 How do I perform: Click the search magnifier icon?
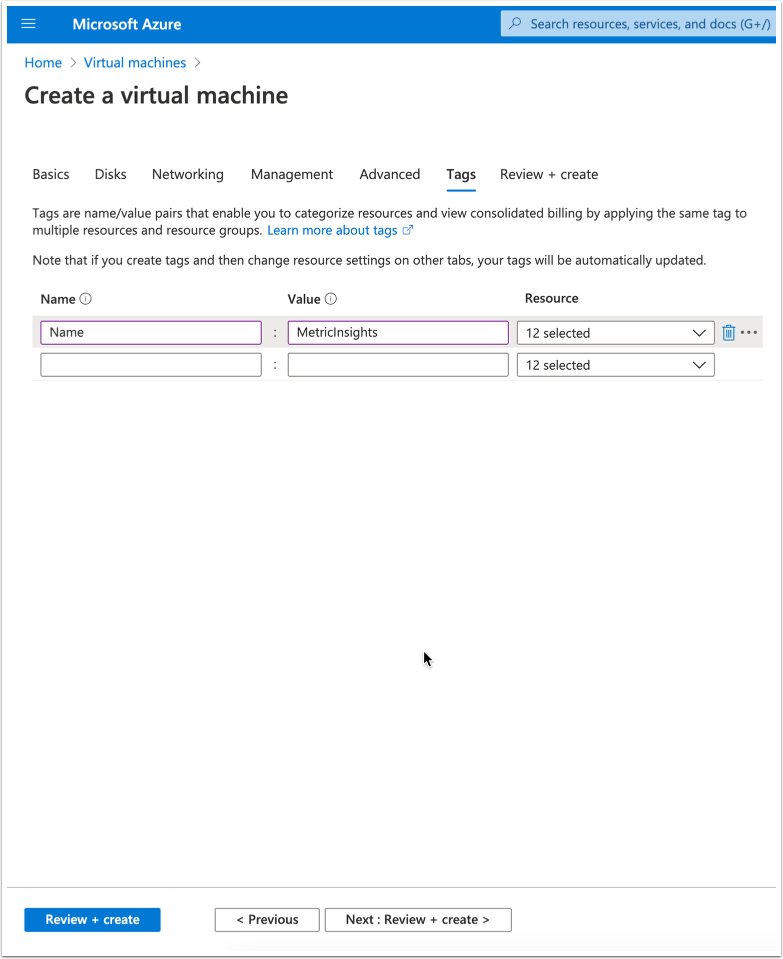[x=515, y=24]
